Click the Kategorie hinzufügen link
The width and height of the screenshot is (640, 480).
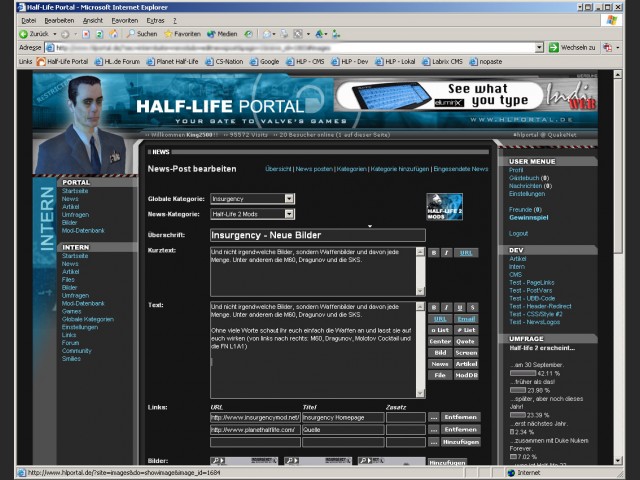(400, 169)
